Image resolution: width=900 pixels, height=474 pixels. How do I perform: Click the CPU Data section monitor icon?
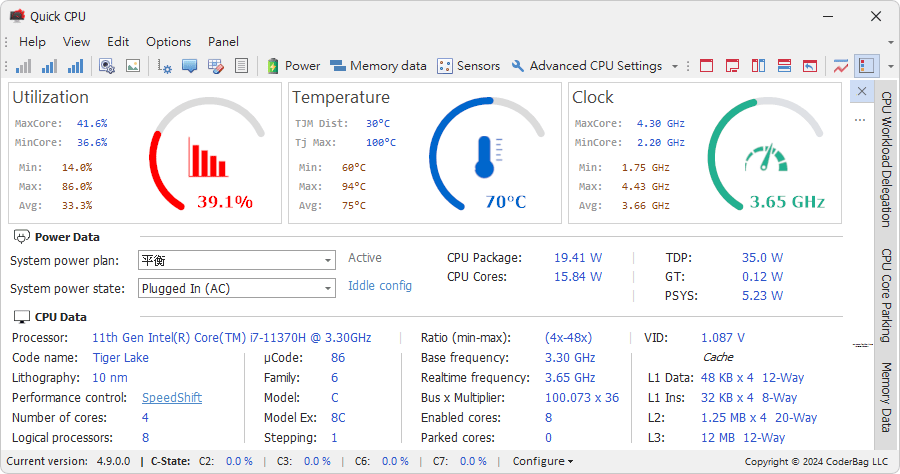coord(21,317)
